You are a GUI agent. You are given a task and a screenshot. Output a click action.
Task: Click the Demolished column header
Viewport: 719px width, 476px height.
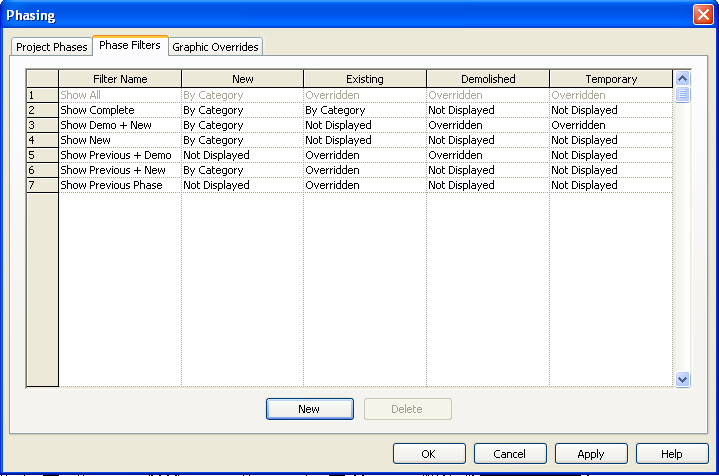point(487,79)
